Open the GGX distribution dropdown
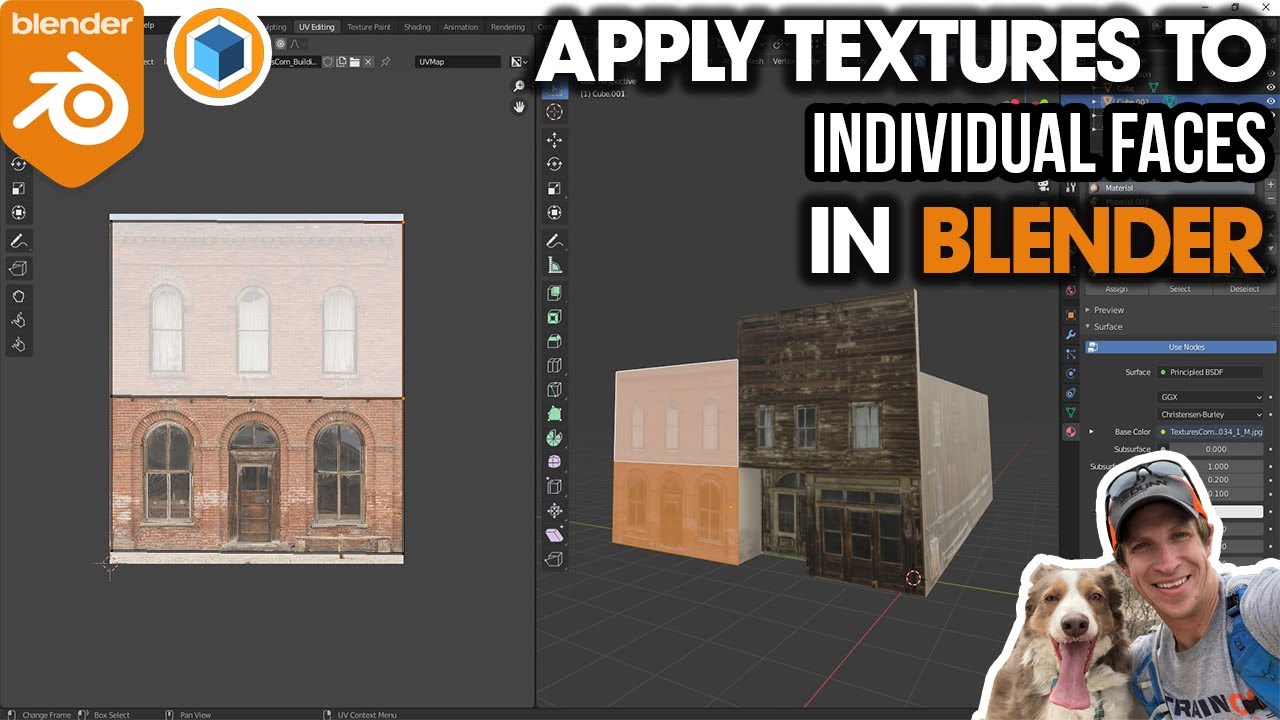Screen dimensions: 1280x720 [1209, 394]
